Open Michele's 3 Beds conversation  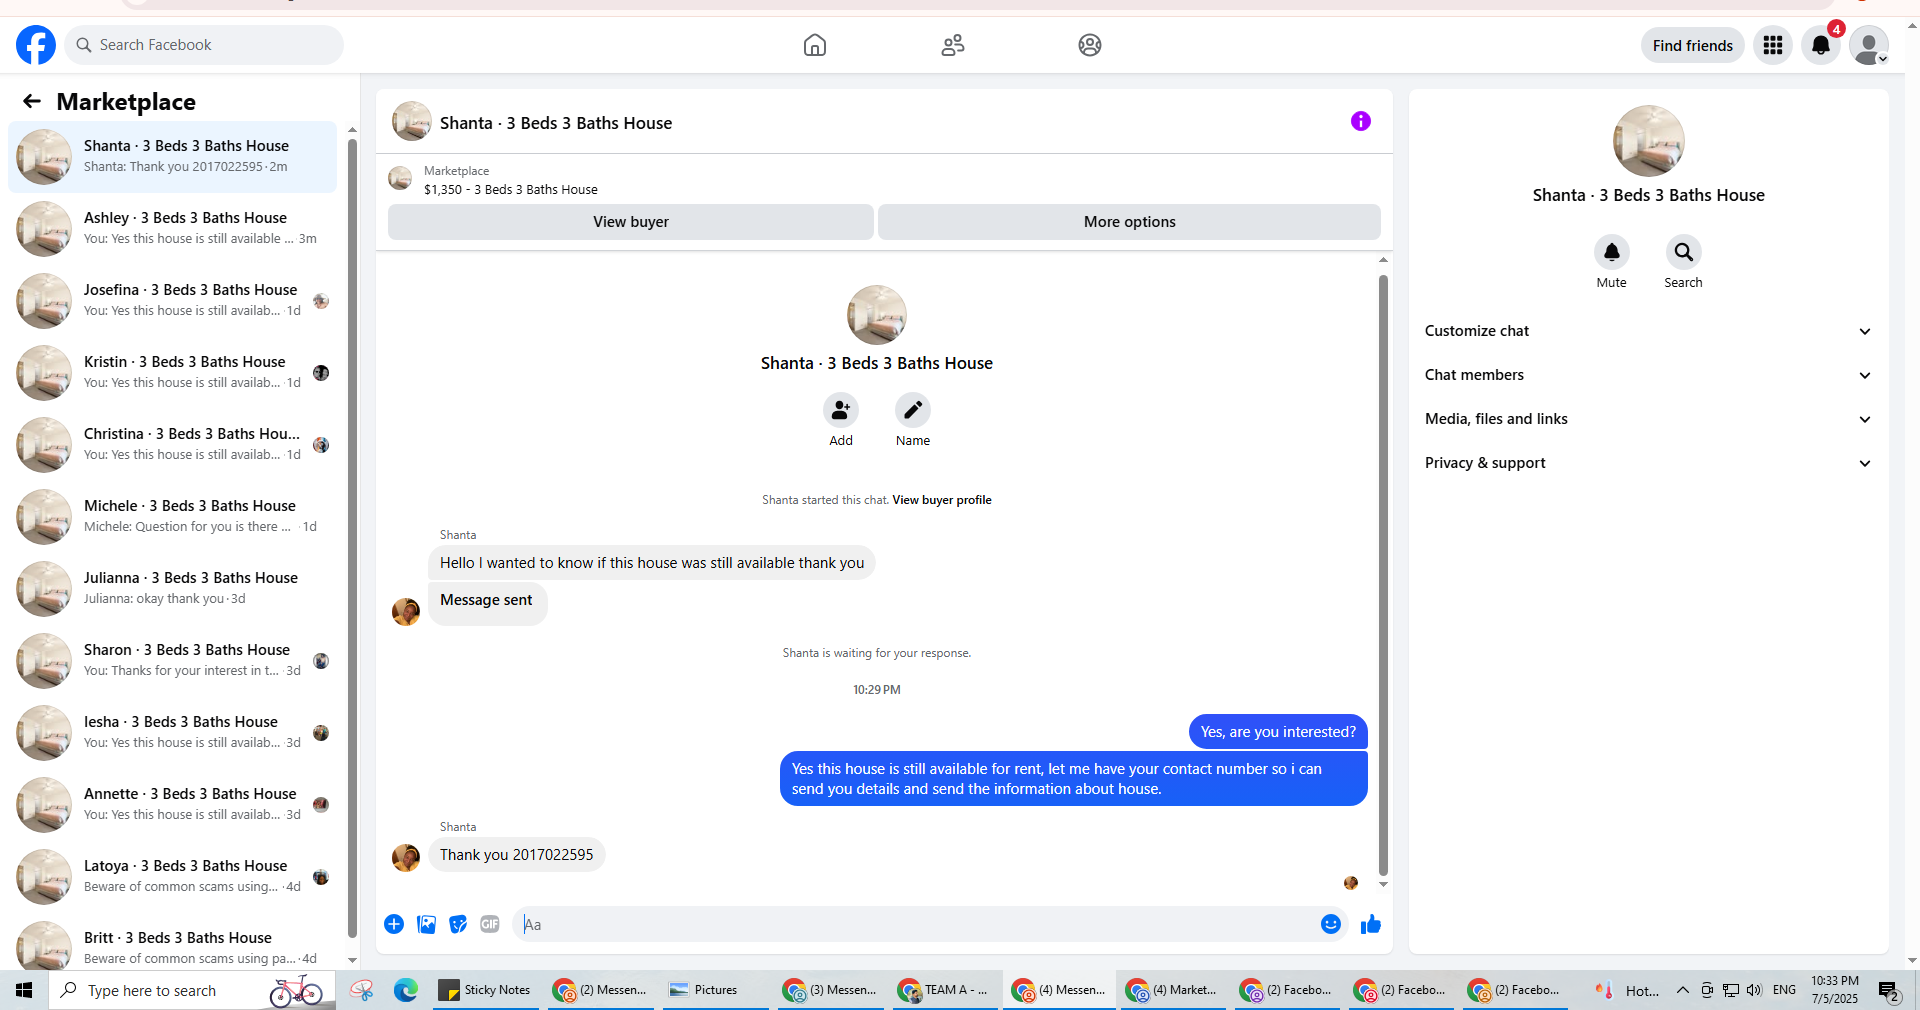click(172, 517)
